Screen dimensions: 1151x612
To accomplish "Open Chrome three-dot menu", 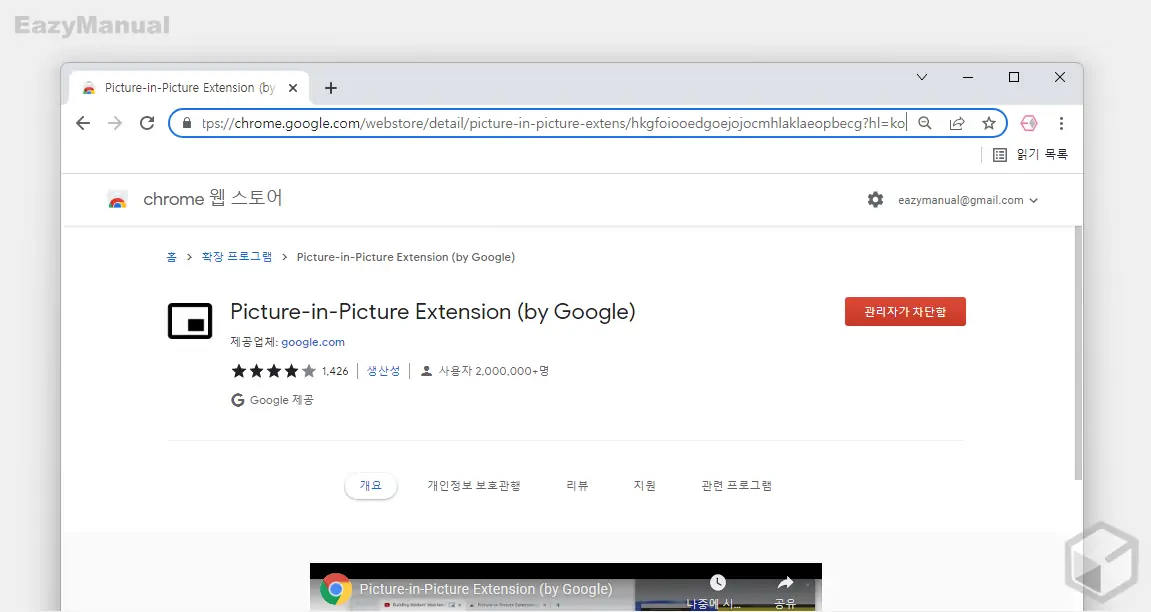I will pyautogui.click(x=1061, y=123).
